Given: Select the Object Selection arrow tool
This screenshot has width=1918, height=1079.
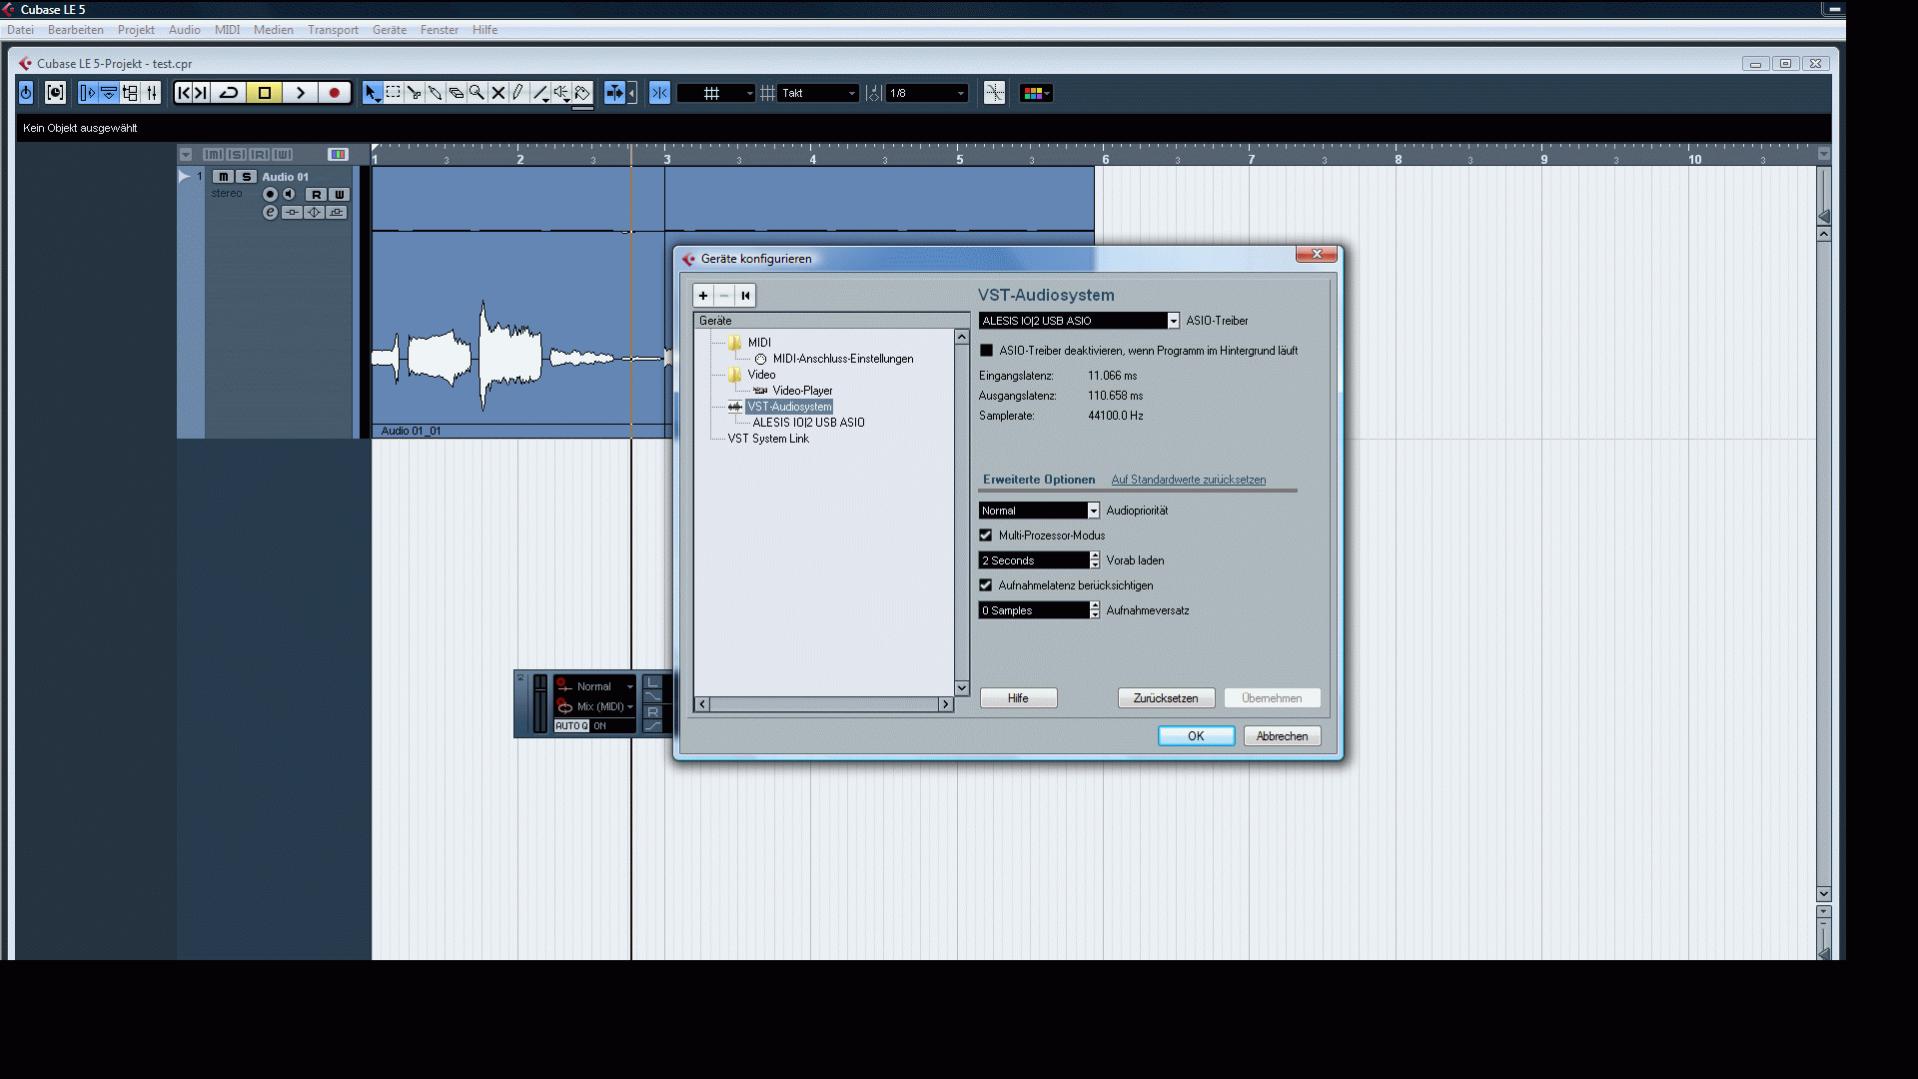Looking at the screenshot, I should [372, 93].
